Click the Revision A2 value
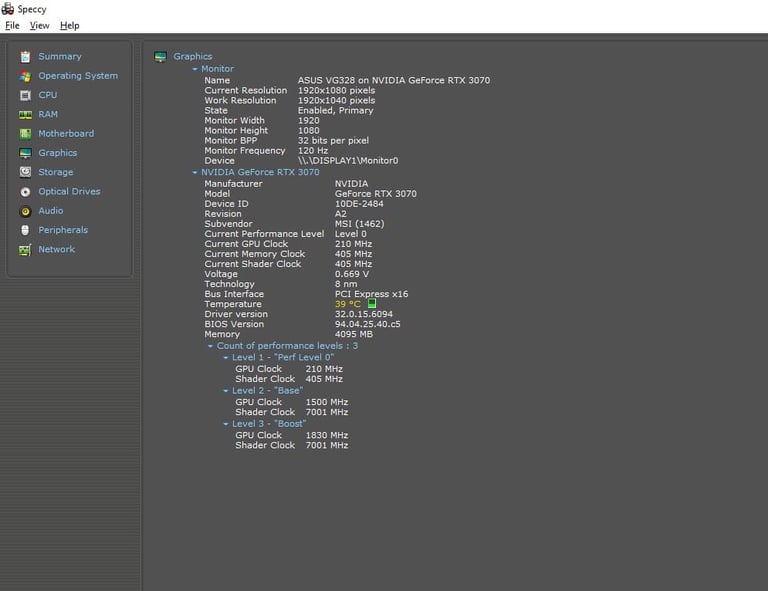 click(340, 214)
